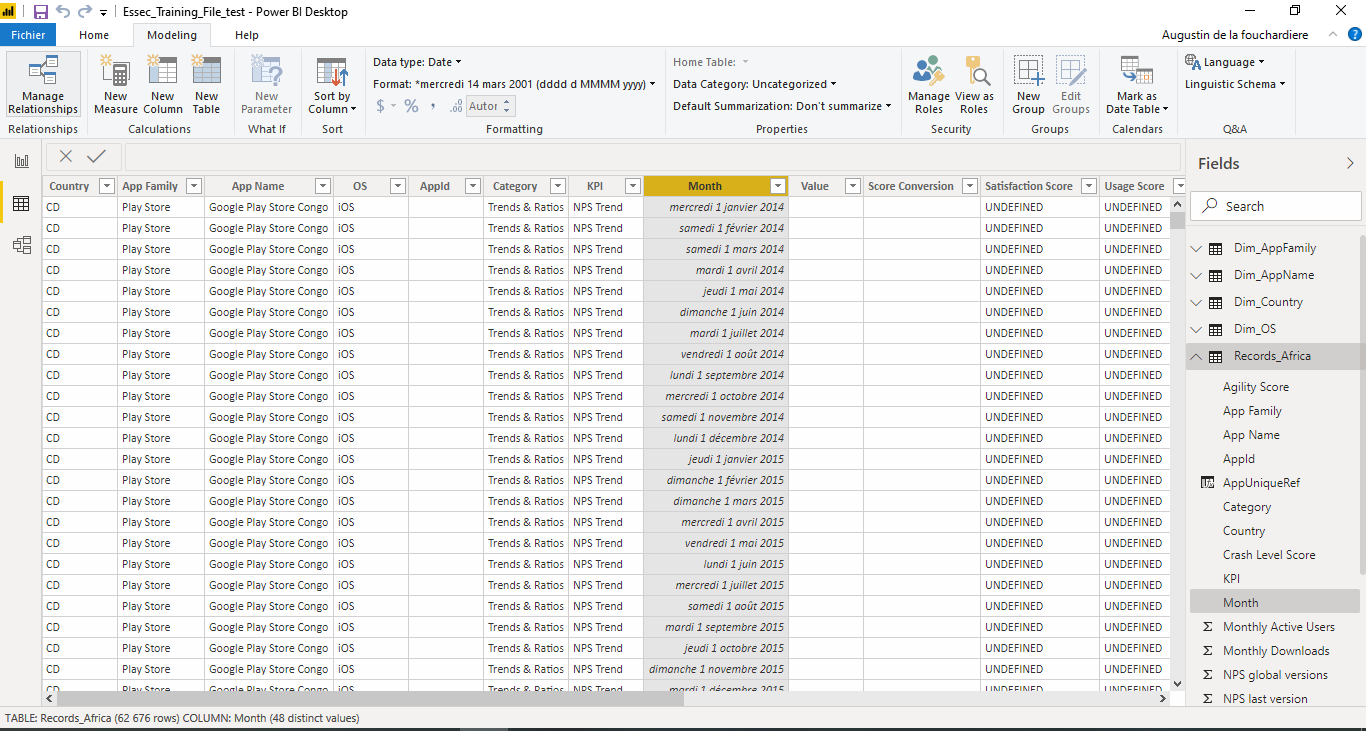Screen dimensions: 1366x731
Task: Undo last action in title bar
Action: point(64,12)
